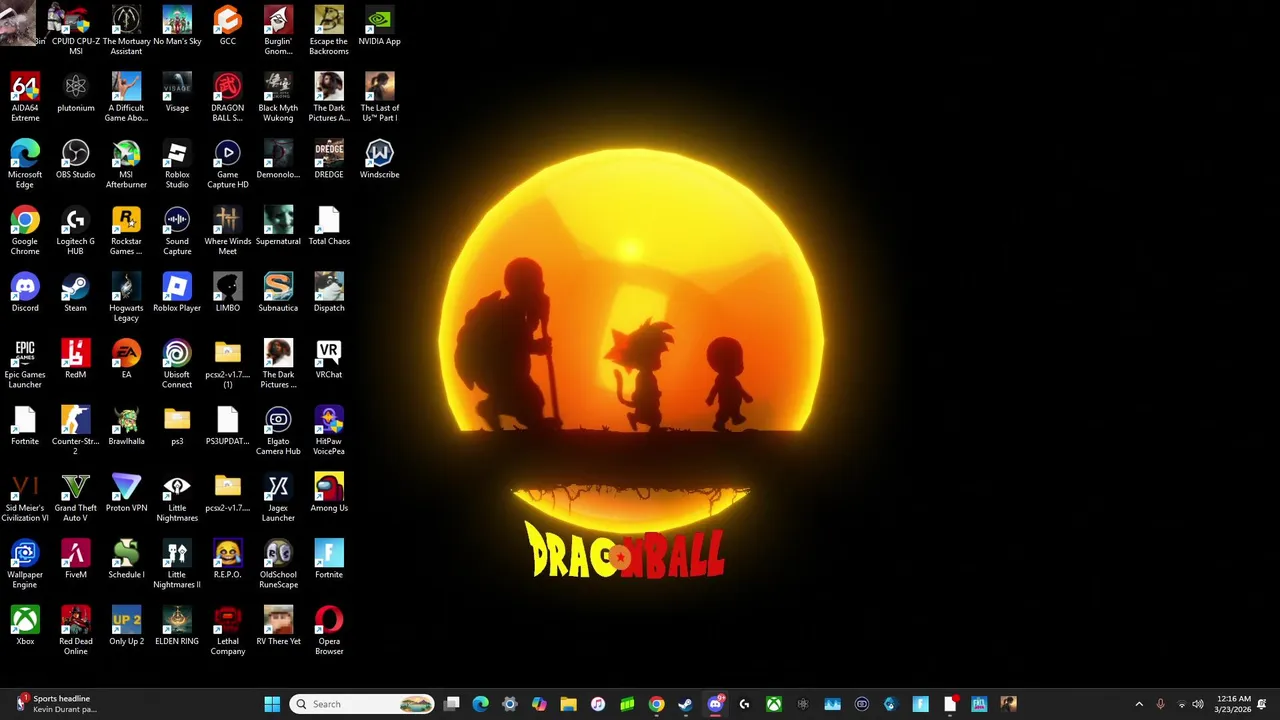Select the Escape the Backrooms desktop icon

(329, 30)
